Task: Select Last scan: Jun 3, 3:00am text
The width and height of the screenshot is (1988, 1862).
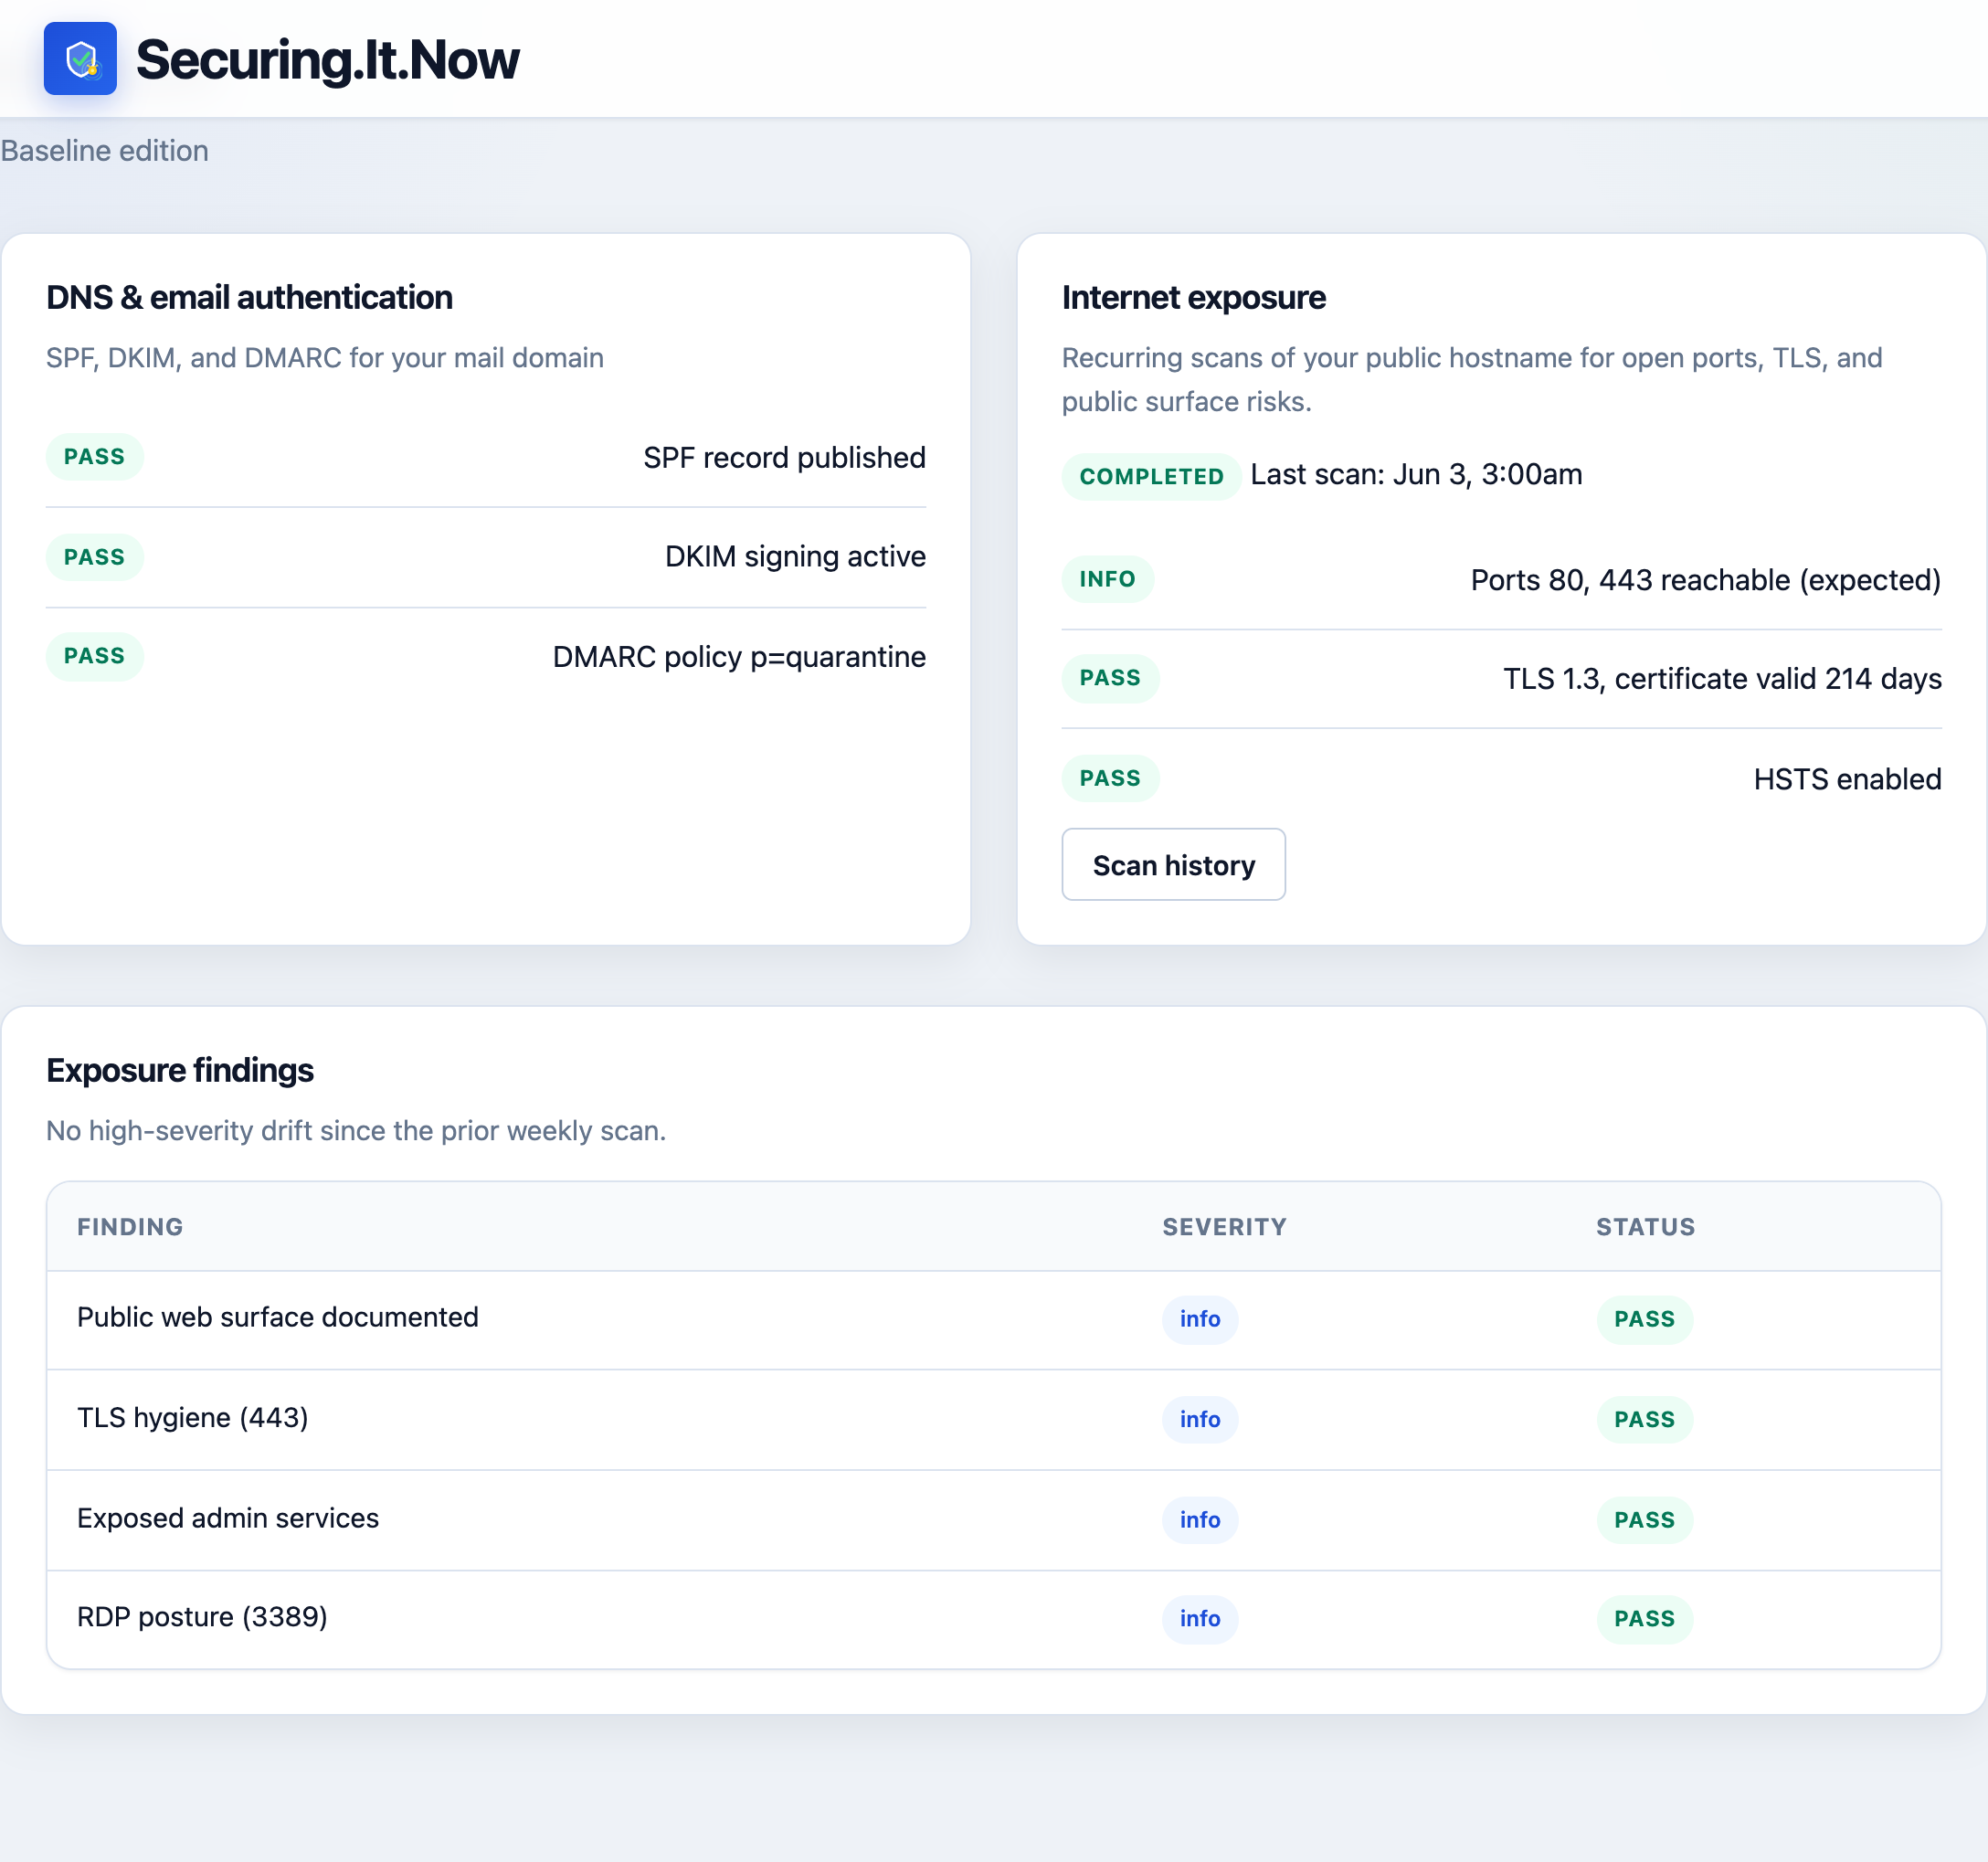Action: [x=1416, y=474]
